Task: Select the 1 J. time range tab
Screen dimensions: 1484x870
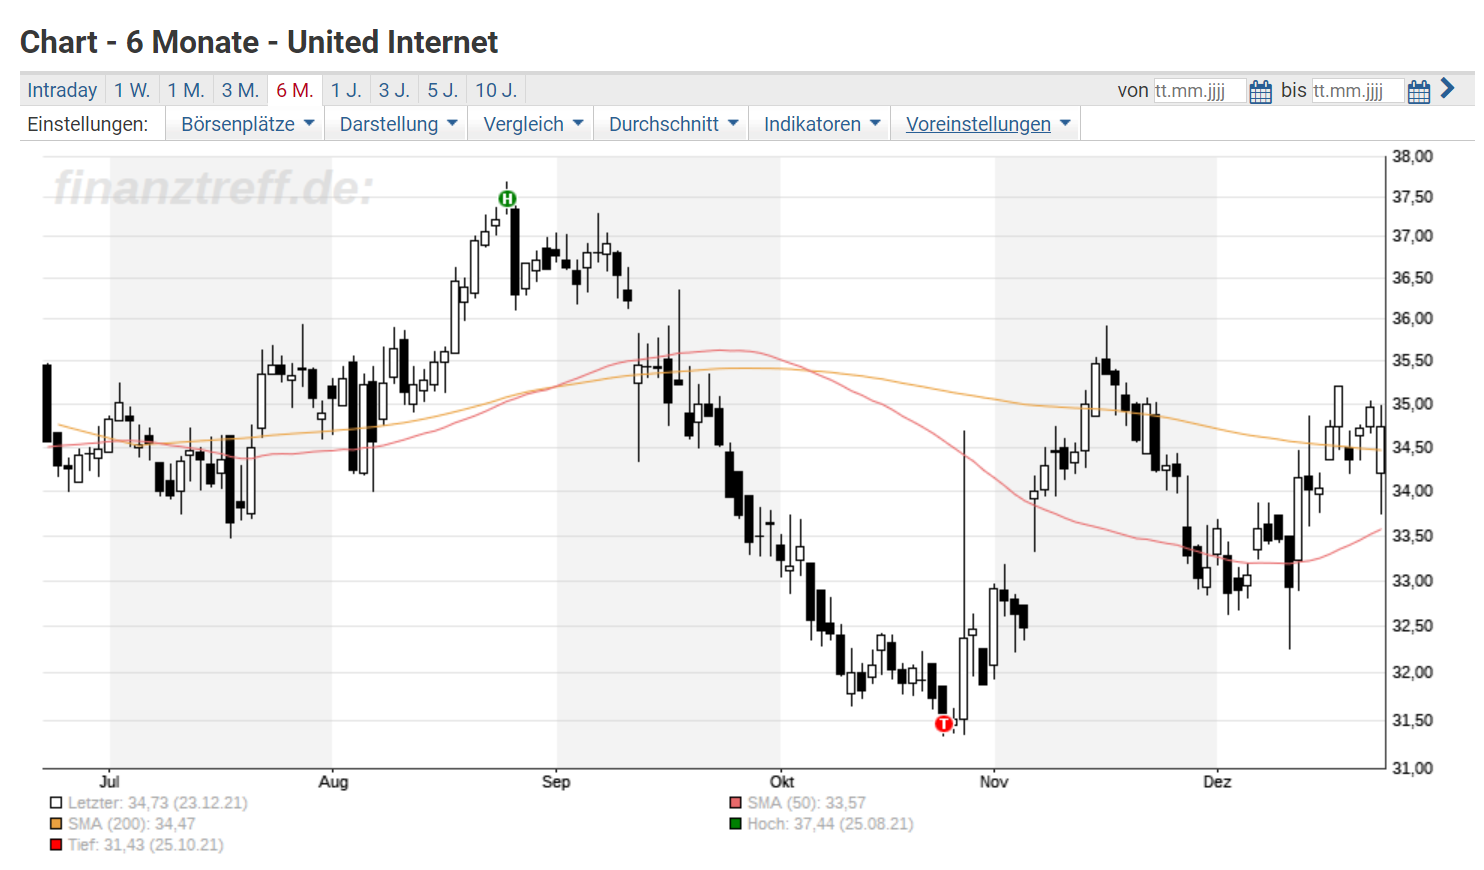Action: tap(346, 90)
